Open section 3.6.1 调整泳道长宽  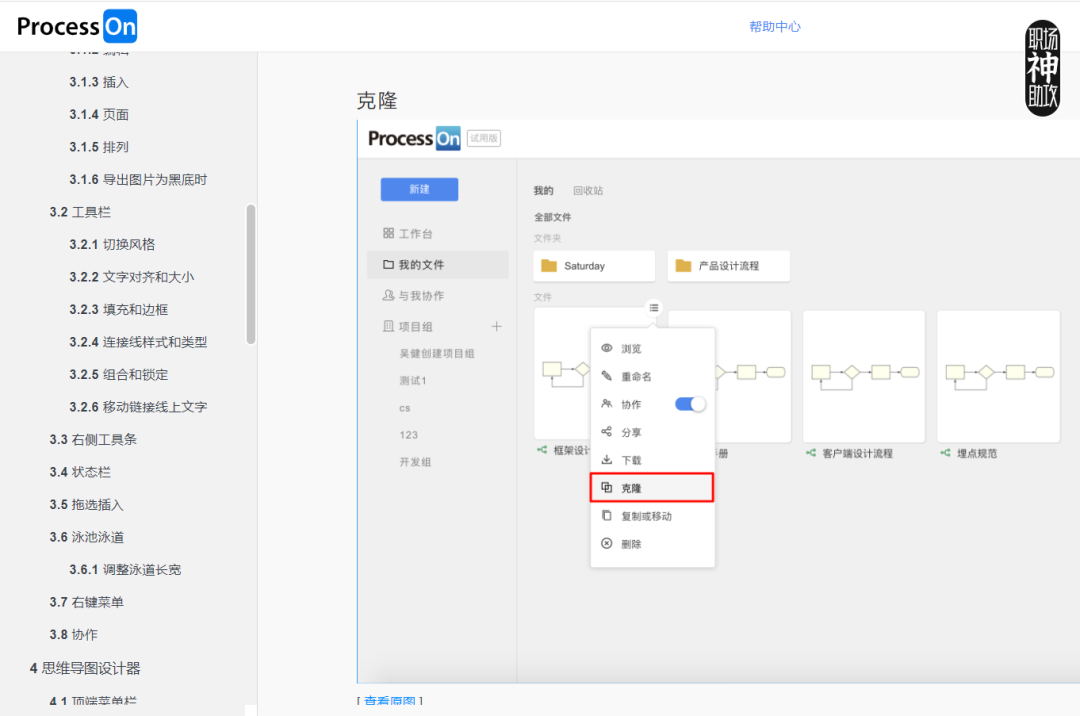click(125, 569)
